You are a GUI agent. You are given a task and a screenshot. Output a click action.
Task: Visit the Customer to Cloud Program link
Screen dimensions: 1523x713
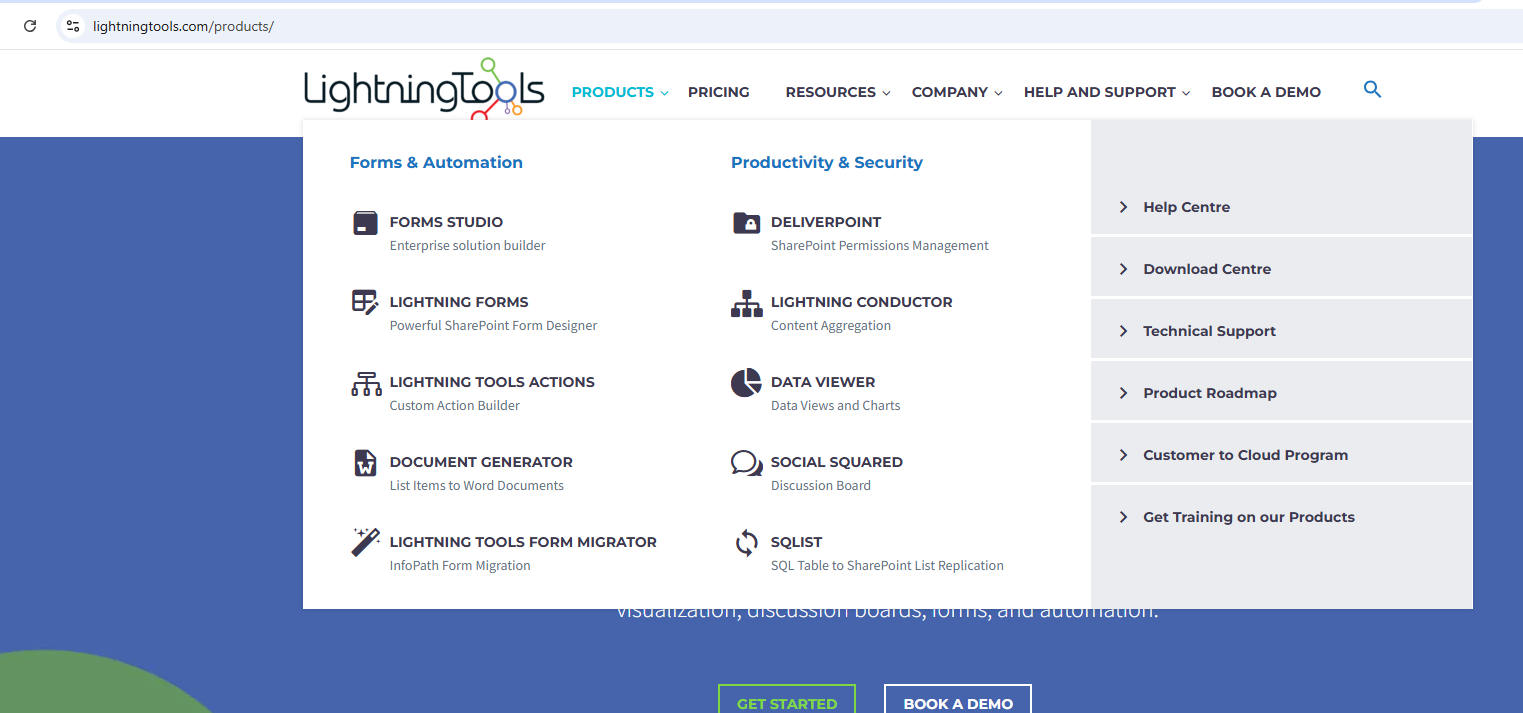(x=1246, y=455)
